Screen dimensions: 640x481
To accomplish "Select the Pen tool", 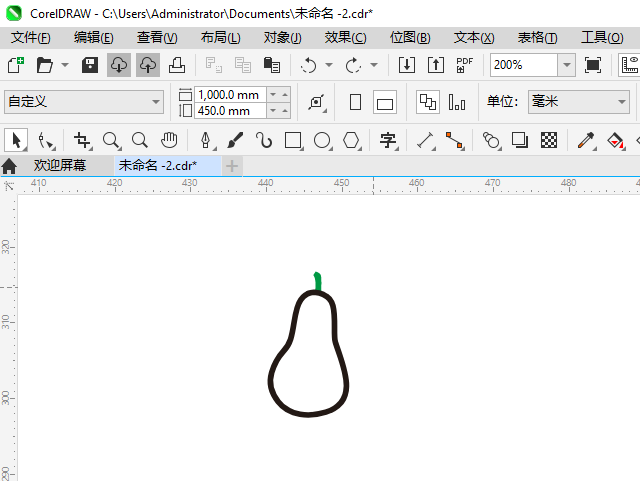I will (x=206, y=140).
